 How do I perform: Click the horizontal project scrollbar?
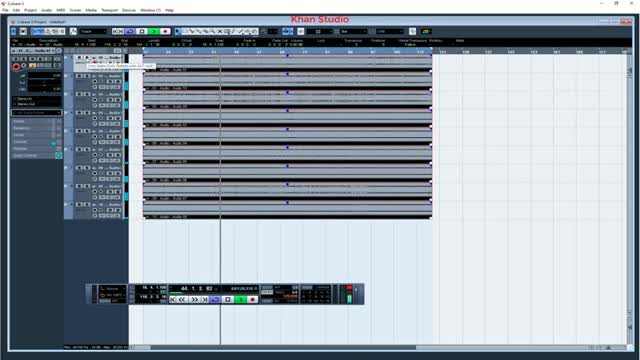[x=284, y=348]
